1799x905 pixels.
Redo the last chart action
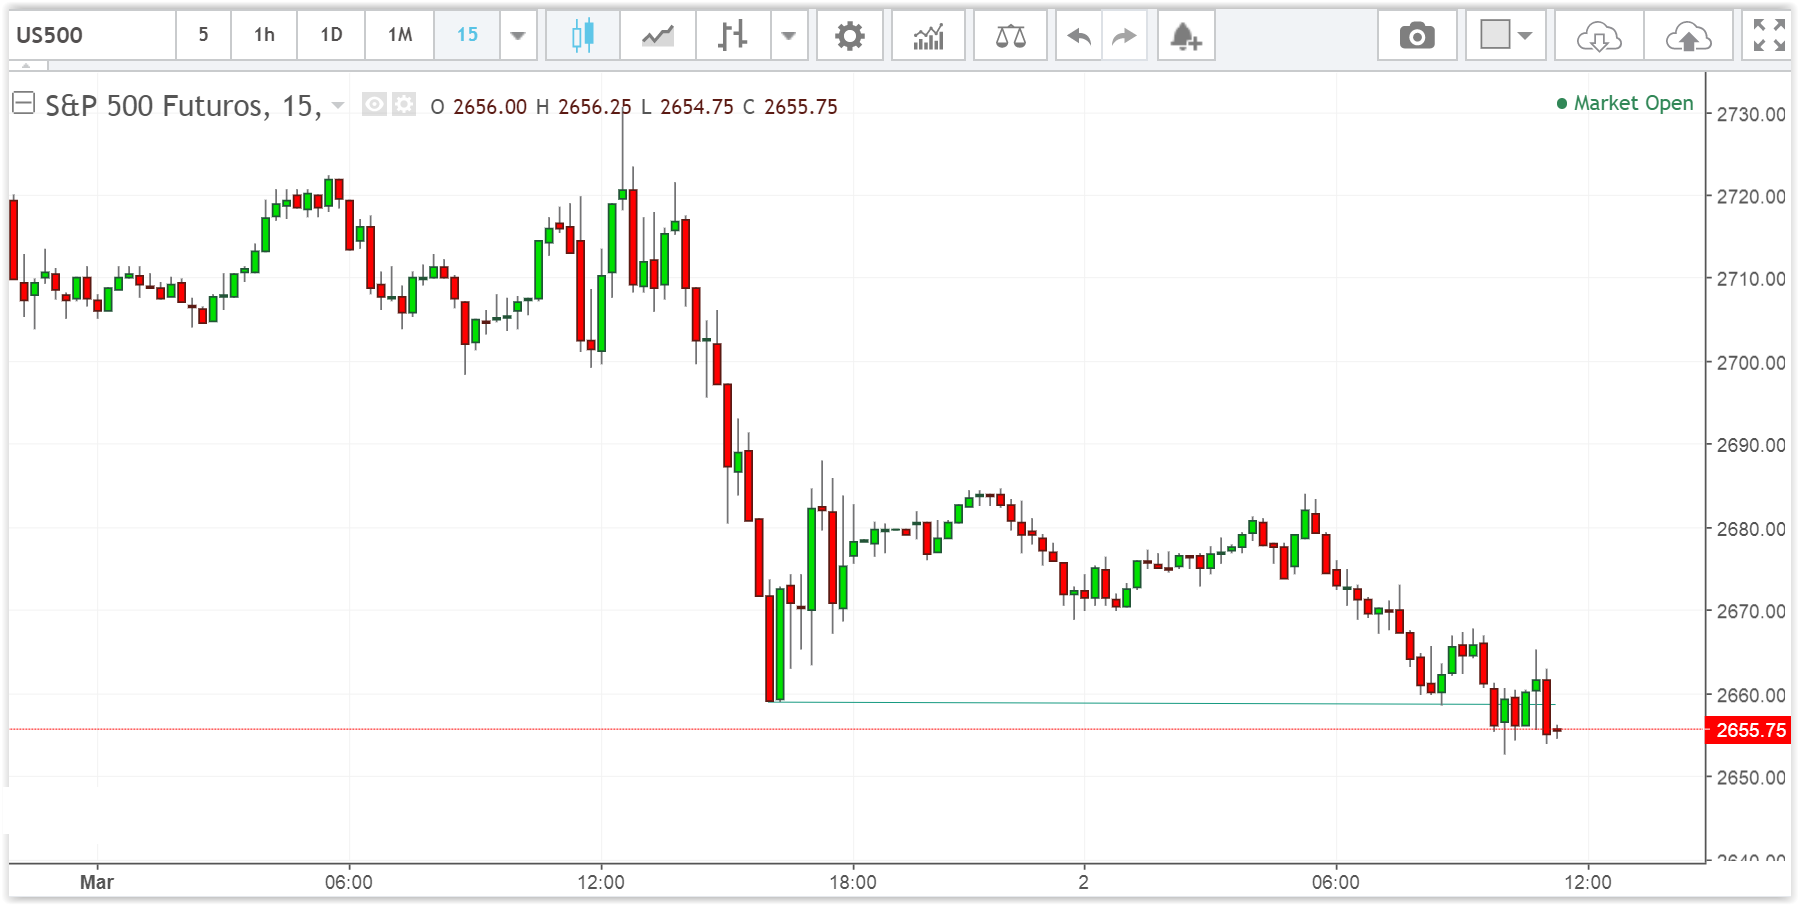pyautogui.click(x=1125, y=36)
